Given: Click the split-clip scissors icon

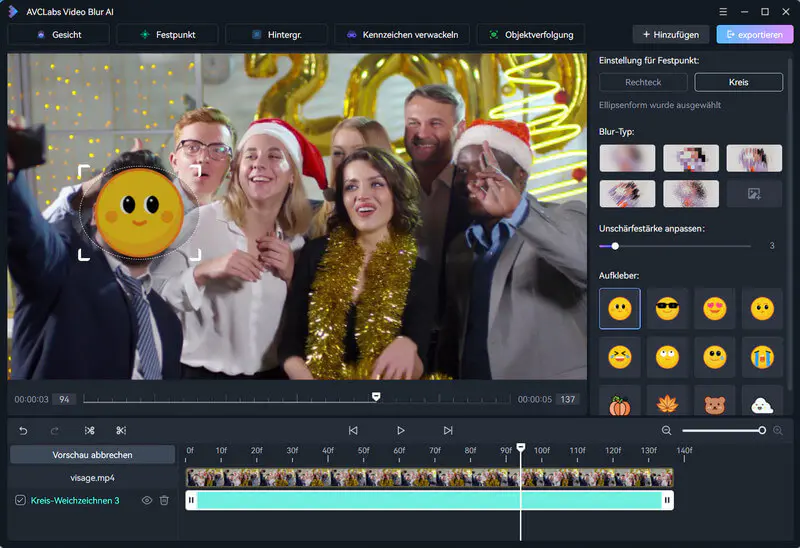Looking at the screenshot, I should (x=90, y=431).
